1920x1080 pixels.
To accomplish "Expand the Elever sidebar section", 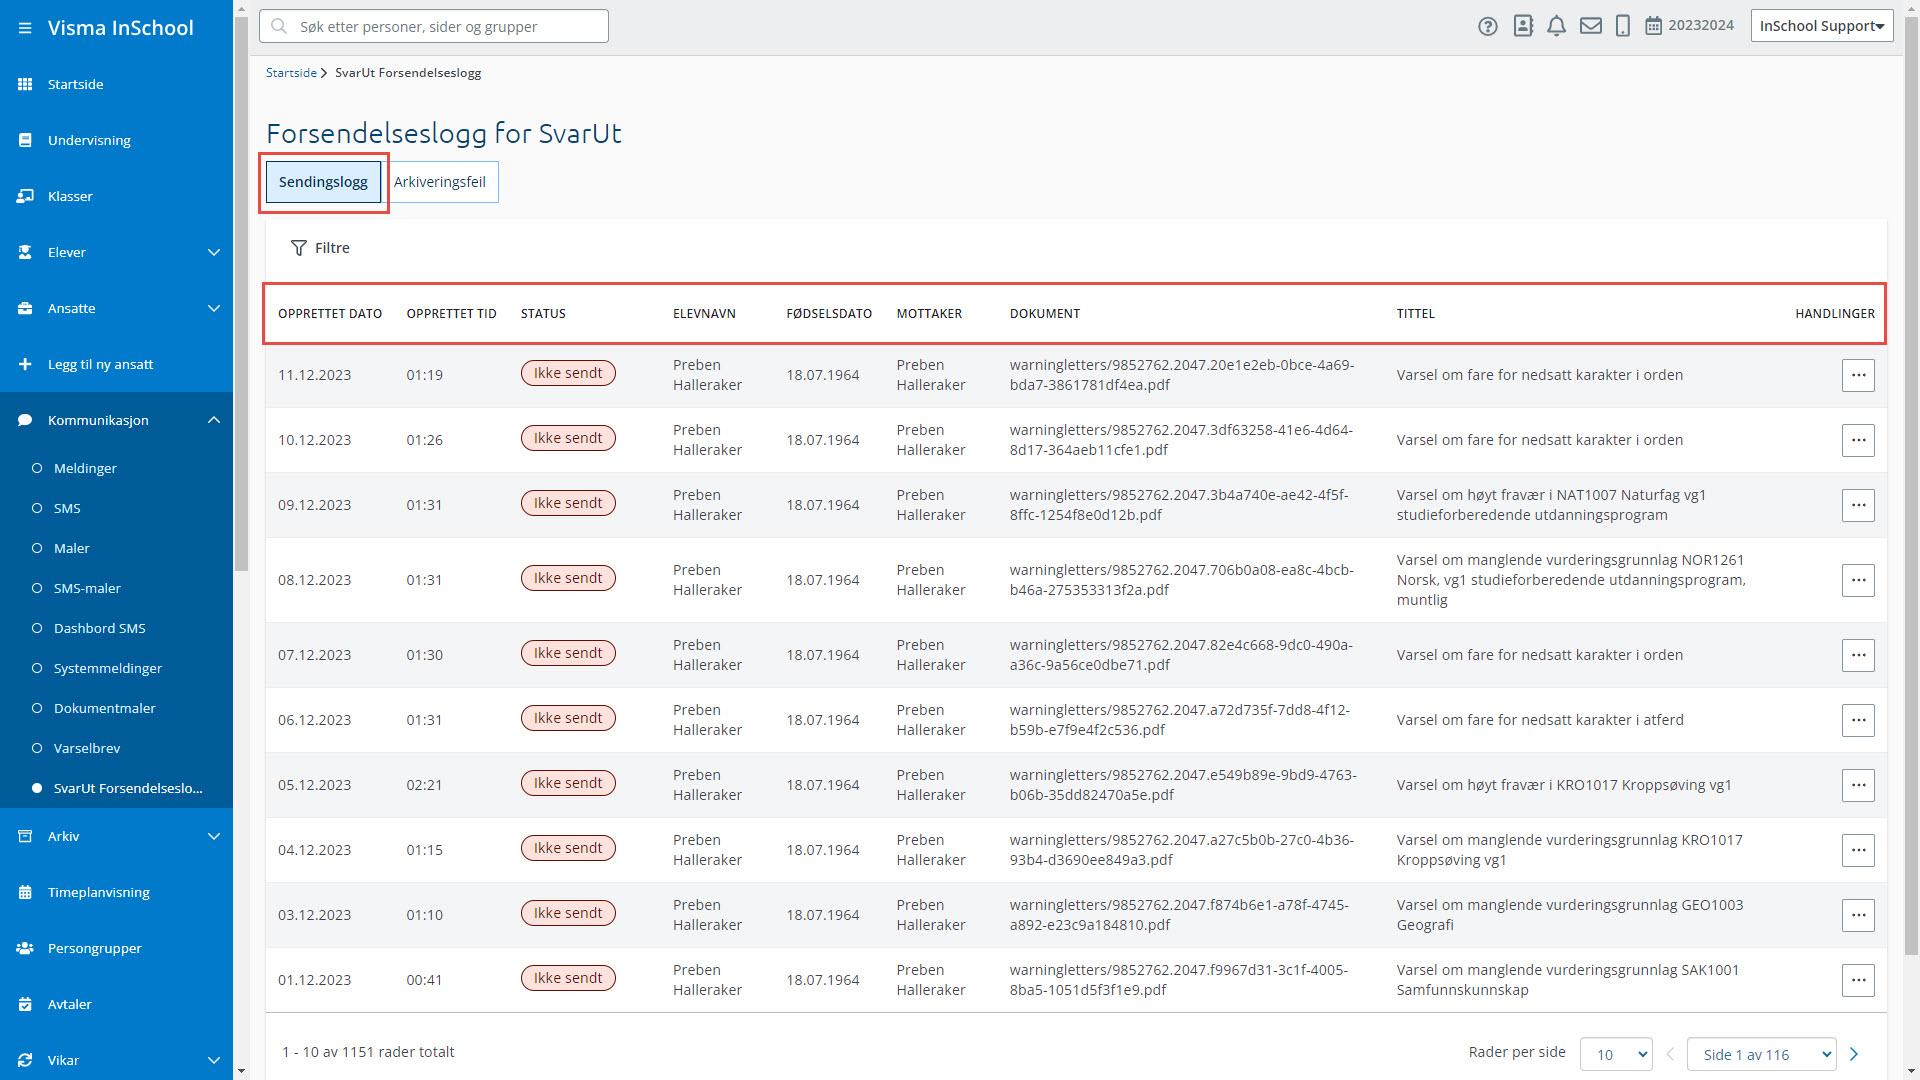I will [116, 252].
